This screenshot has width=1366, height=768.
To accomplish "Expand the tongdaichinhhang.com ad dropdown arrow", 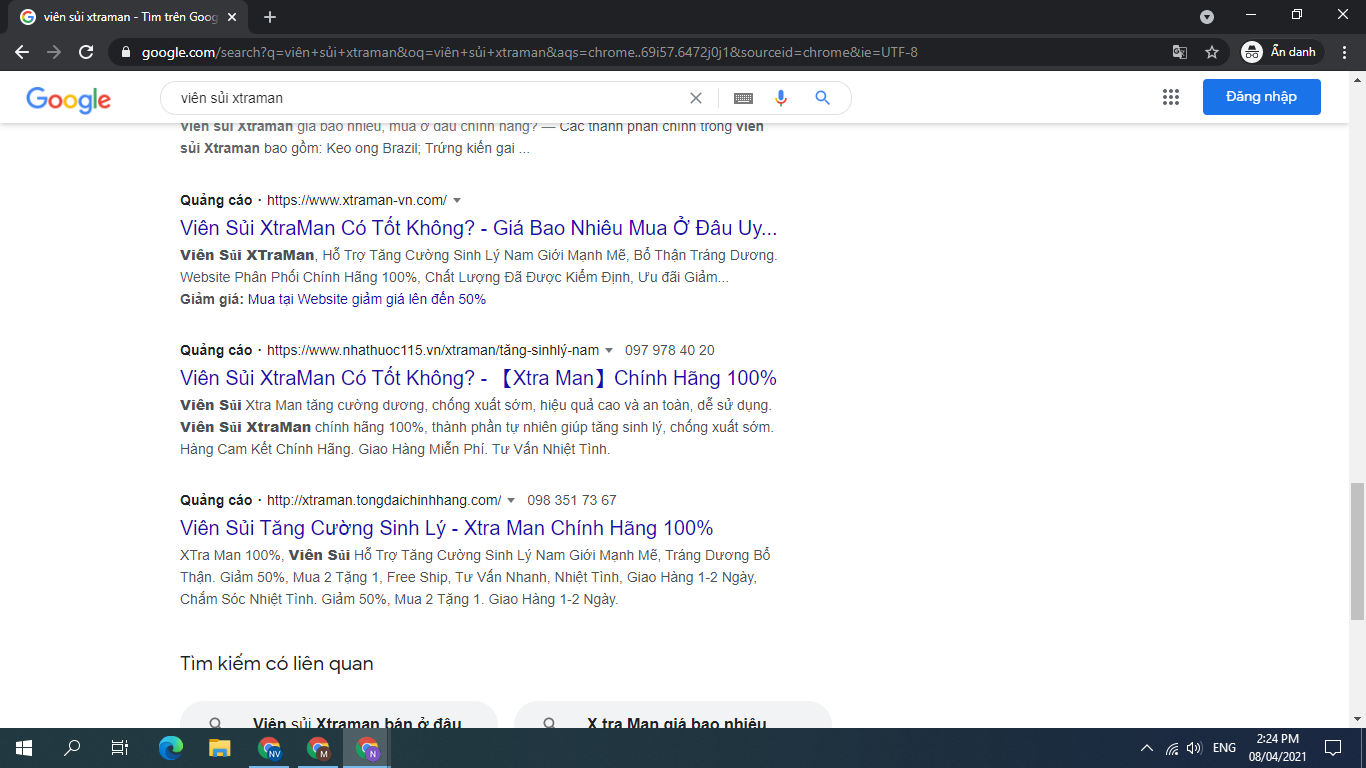I will [x=511, y=501].
